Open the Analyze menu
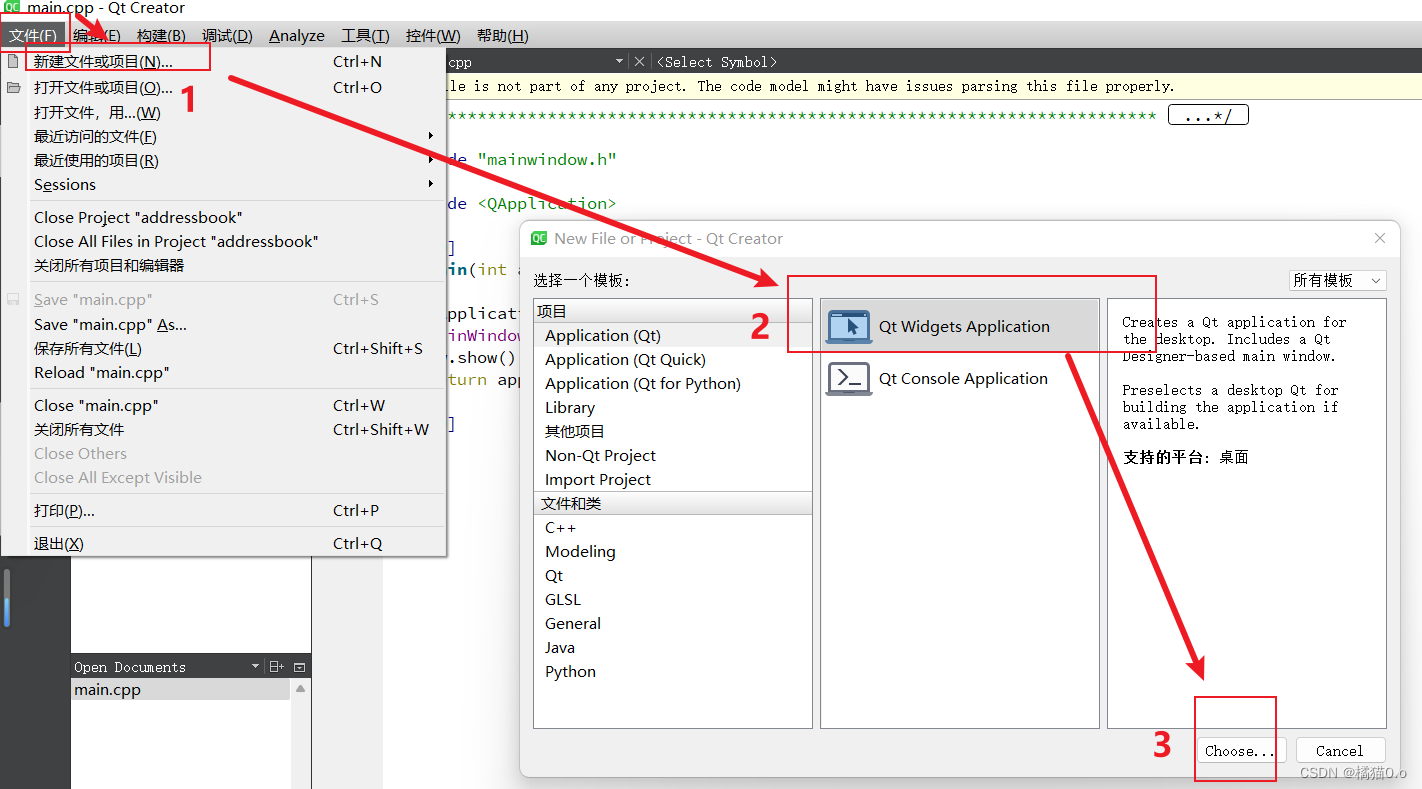This screenshot has height=789, width=1422. (297, 36)
